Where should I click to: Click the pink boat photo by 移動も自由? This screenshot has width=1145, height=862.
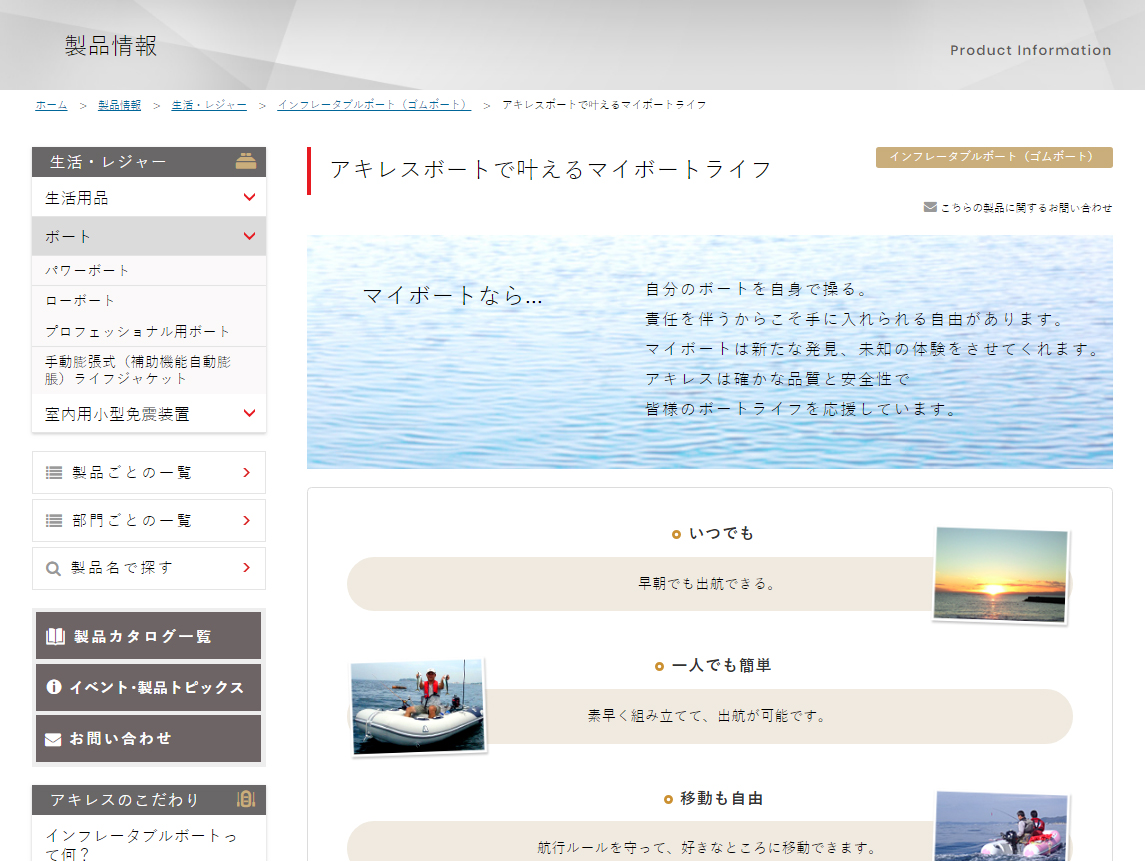[1000, 826]
